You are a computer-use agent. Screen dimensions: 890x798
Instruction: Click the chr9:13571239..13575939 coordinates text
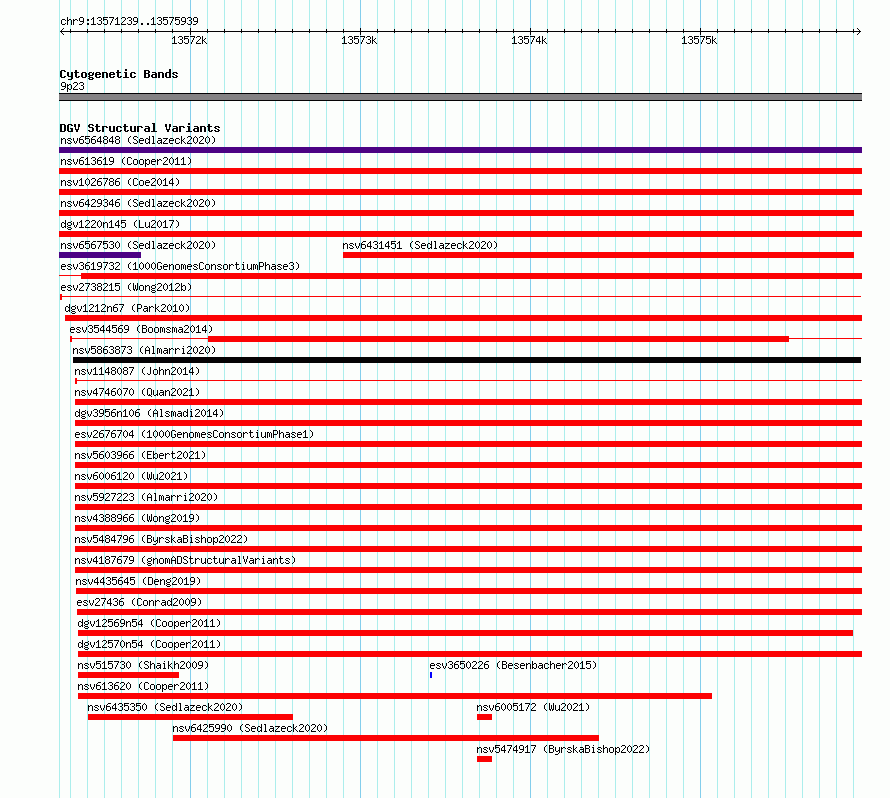129,21
